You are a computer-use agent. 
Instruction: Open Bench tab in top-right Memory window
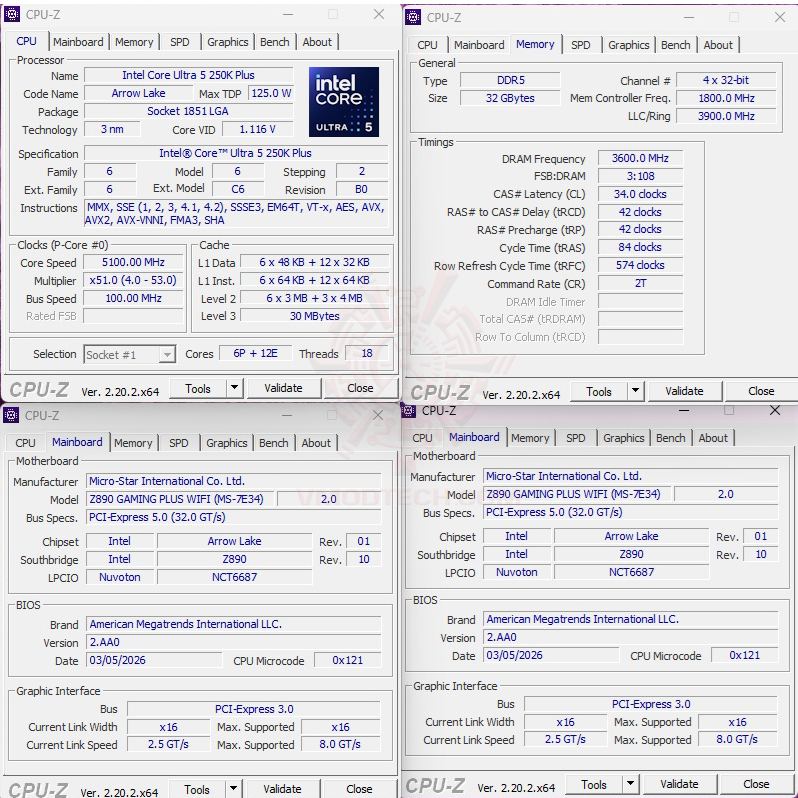click(x=676, y=45)
